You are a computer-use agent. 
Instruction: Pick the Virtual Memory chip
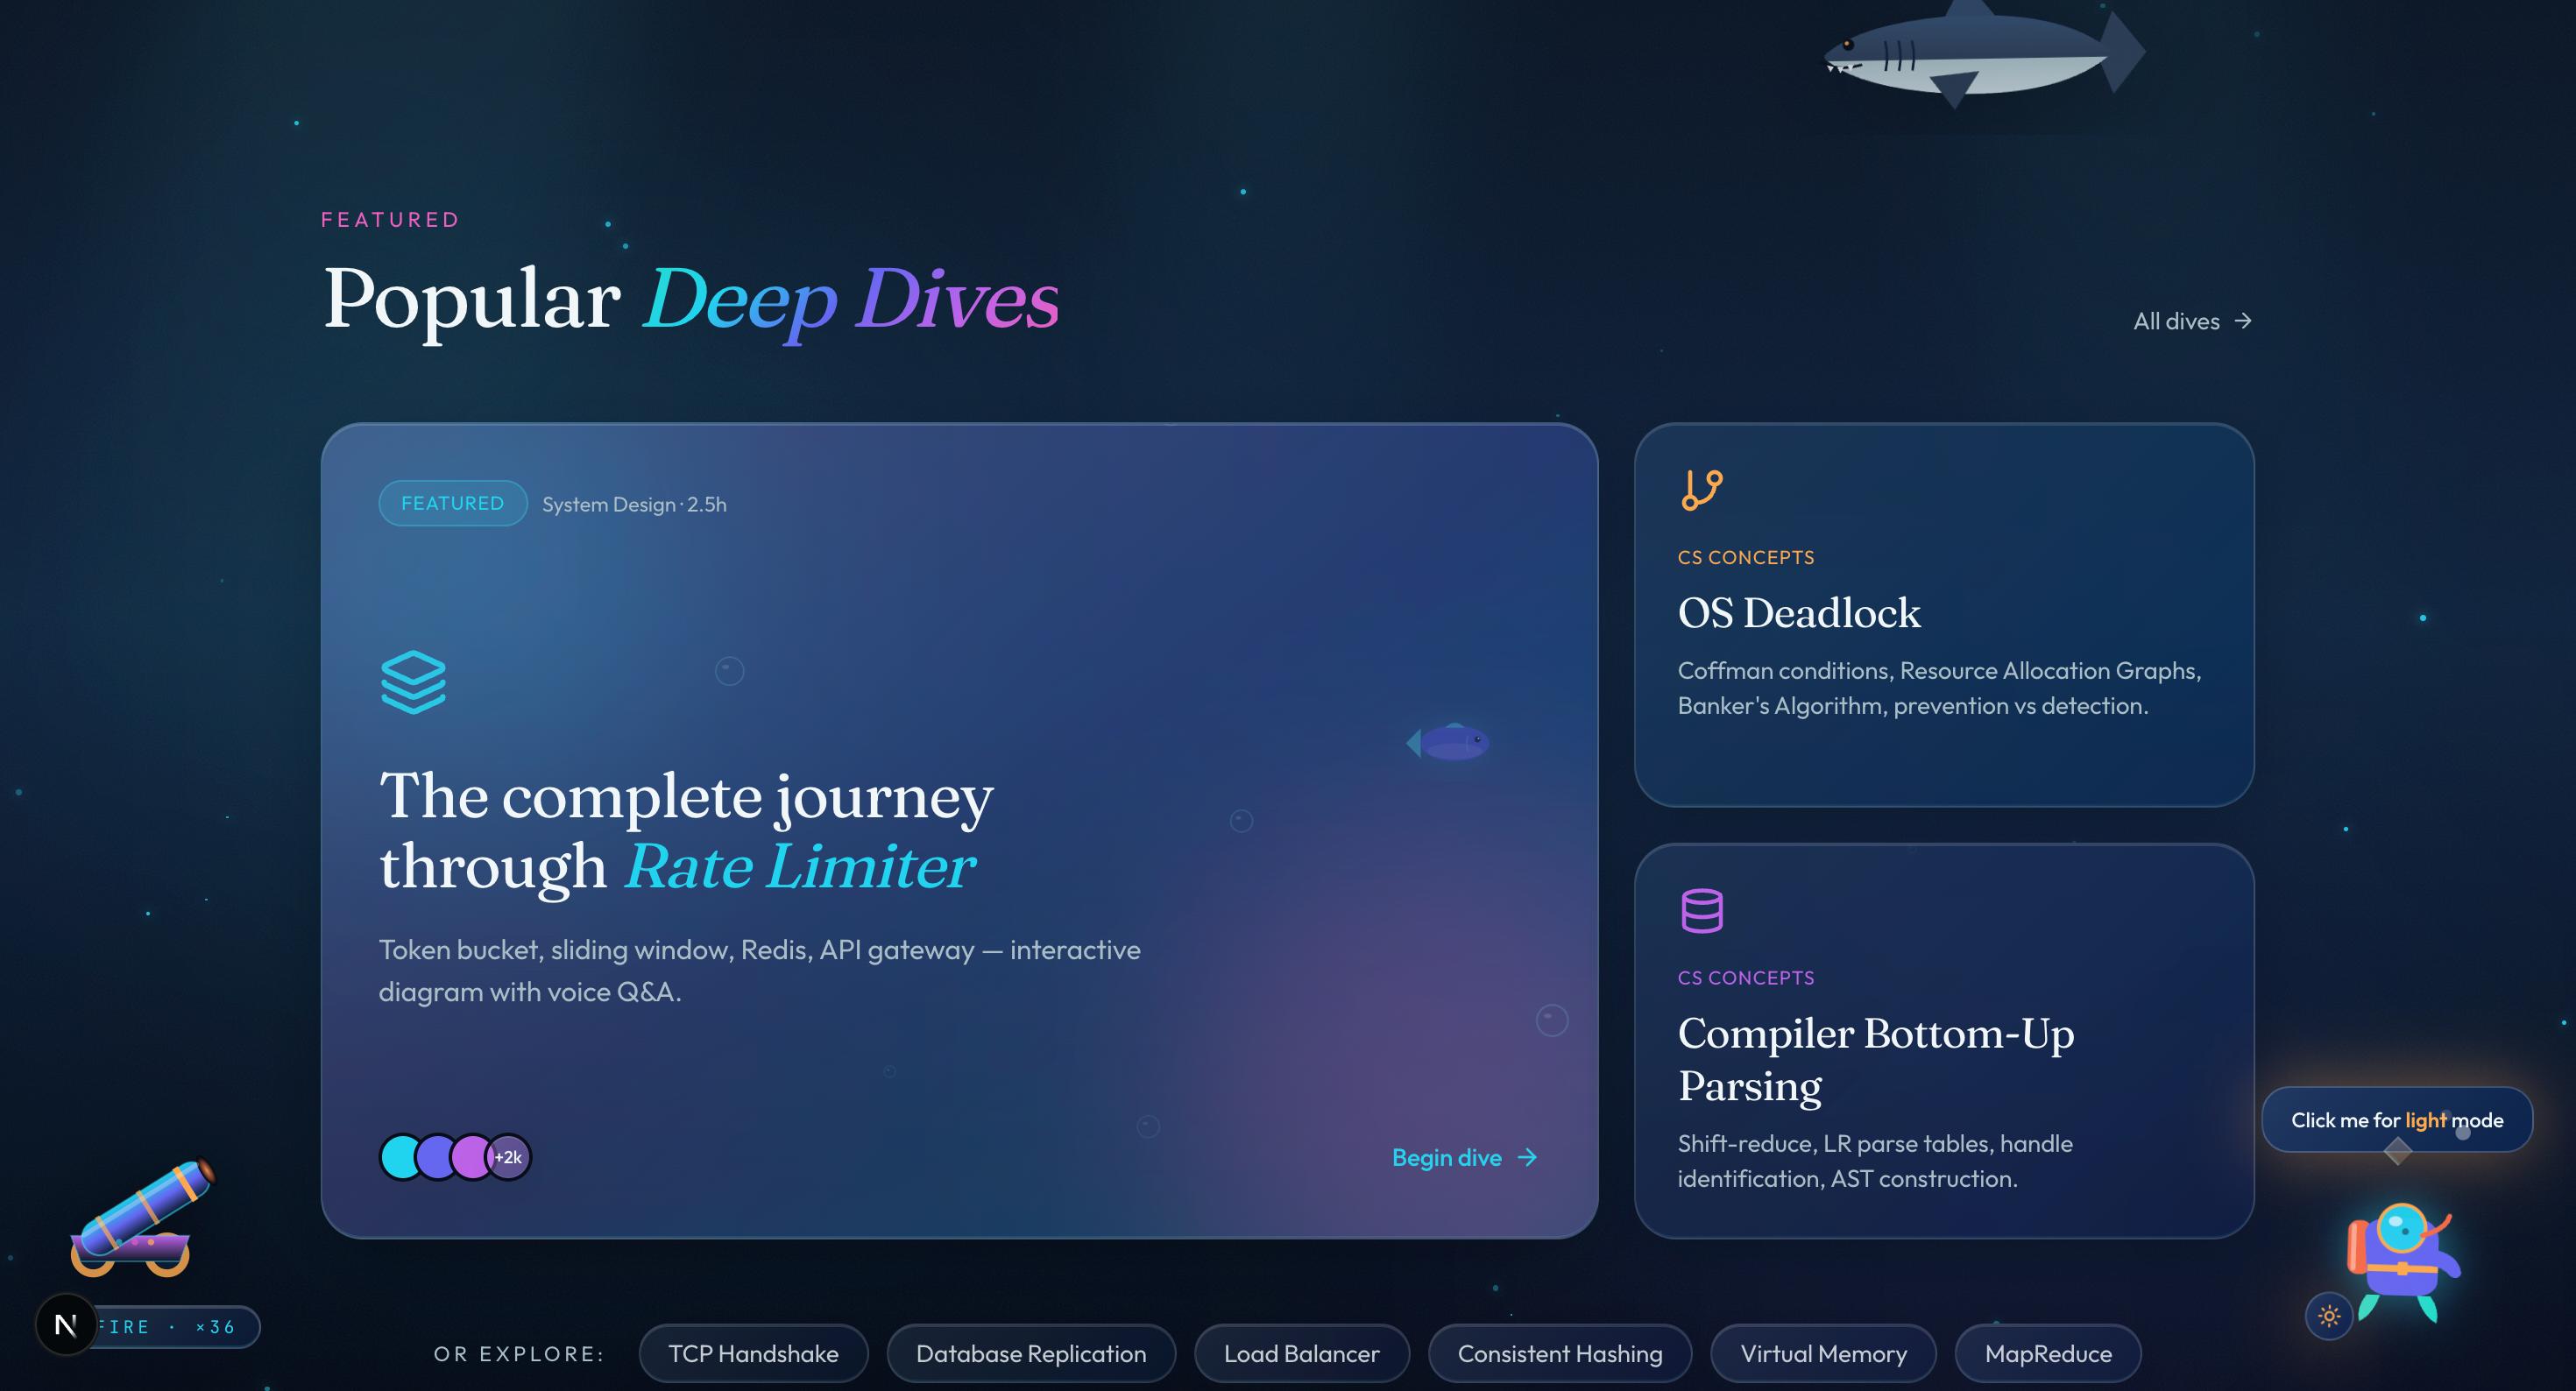(1822, 1353)
